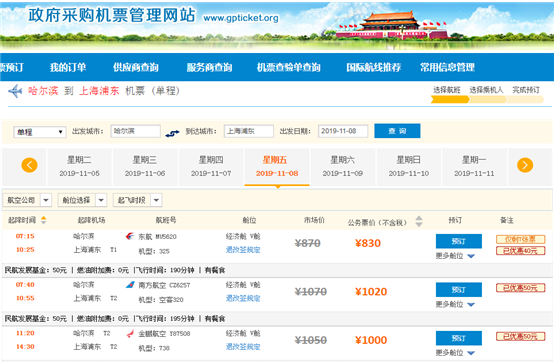This screenshot has width=555, height=363.
Task: Open 常用信息管理 in the navigation bar
Action: point(447,67)
